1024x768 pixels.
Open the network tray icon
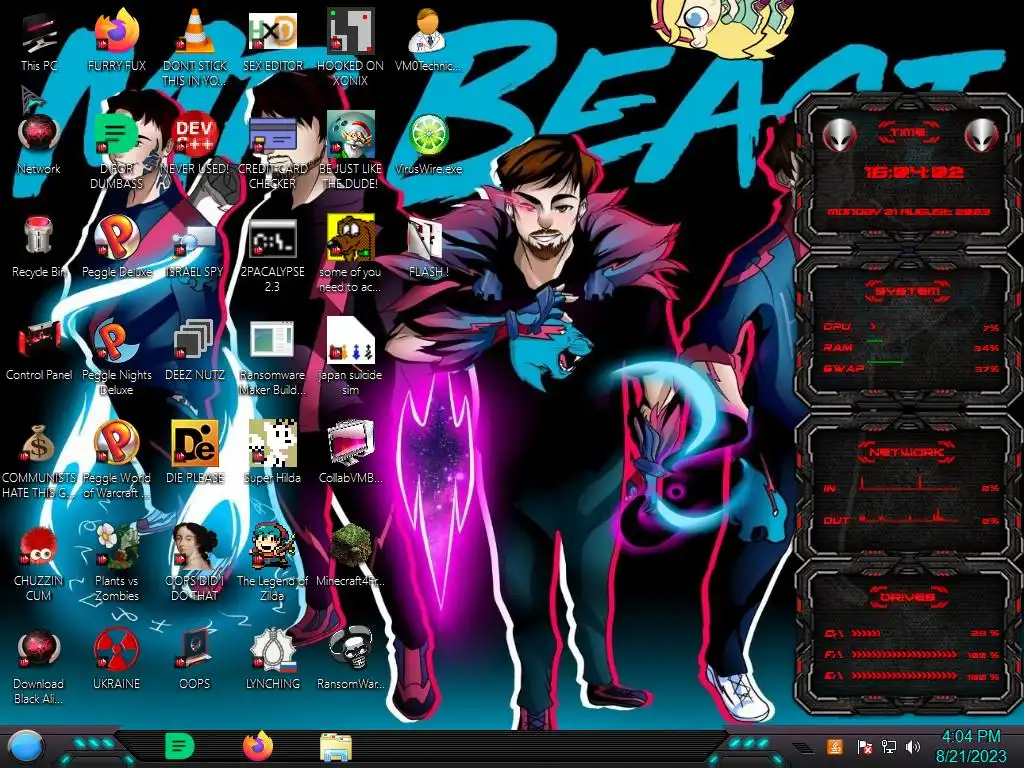pos(889,746)
